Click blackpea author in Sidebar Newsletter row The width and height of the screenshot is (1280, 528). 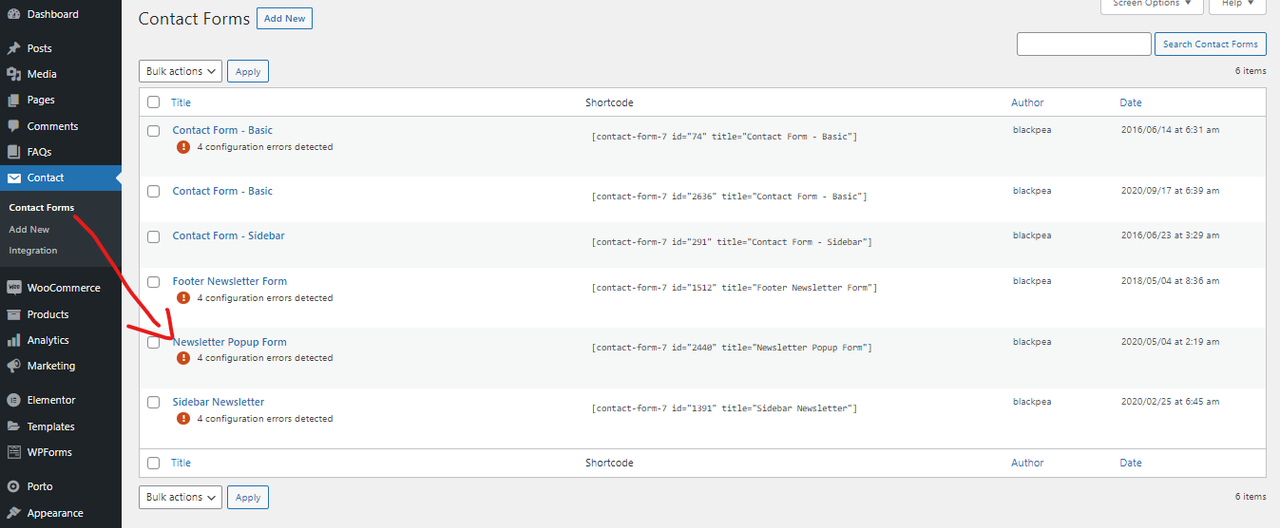pyautogui.click(x=1032, y=402)
